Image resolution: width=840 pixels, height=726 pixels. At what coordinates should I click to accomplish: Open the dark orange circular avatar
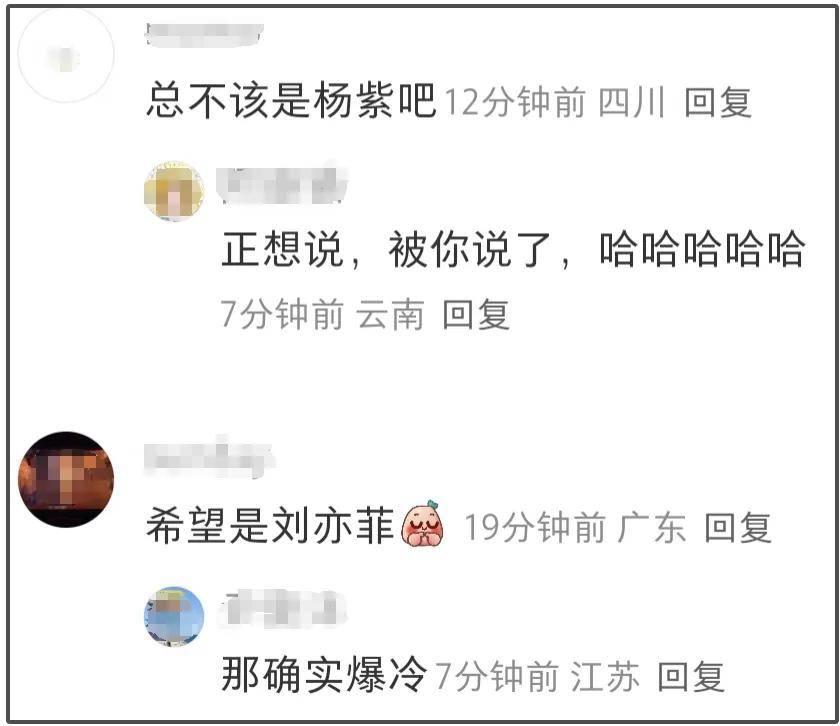[x=66, y=478]
